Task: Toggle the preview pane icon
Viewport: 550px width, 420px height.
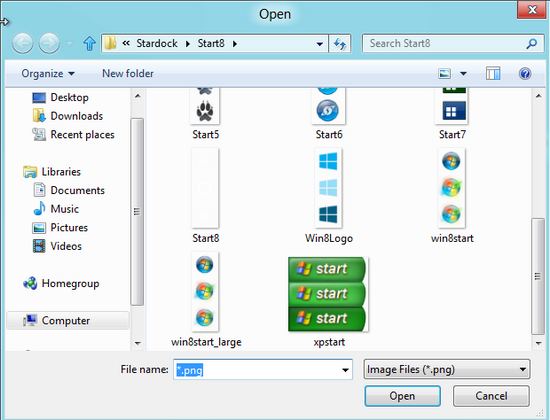Action: click(493, 73)
